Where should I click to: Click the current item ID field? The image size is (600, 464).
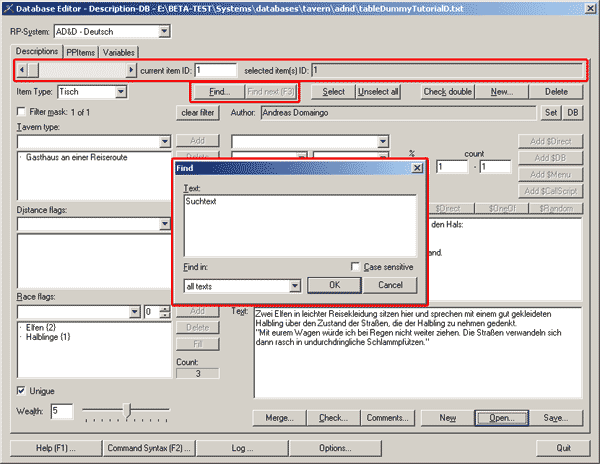coord(216,71)
